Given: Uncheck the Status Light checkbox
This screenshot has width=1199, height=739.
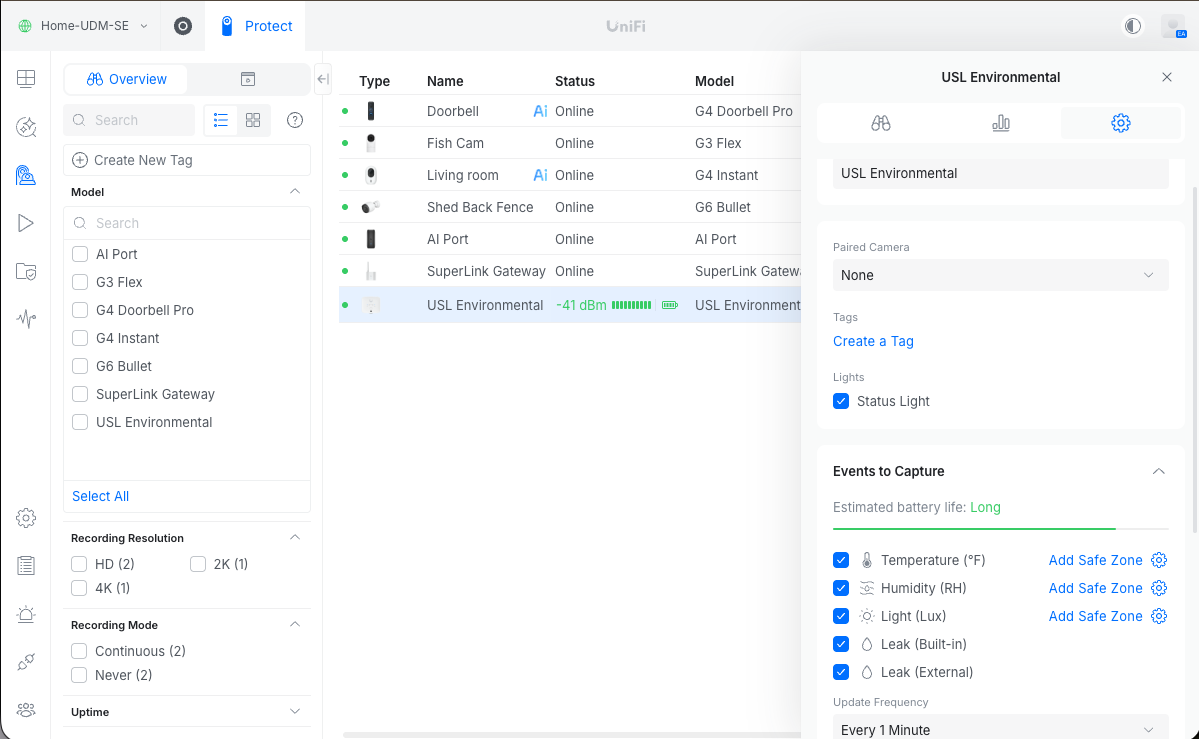Looking at the screenshot, I should [841, 401].
